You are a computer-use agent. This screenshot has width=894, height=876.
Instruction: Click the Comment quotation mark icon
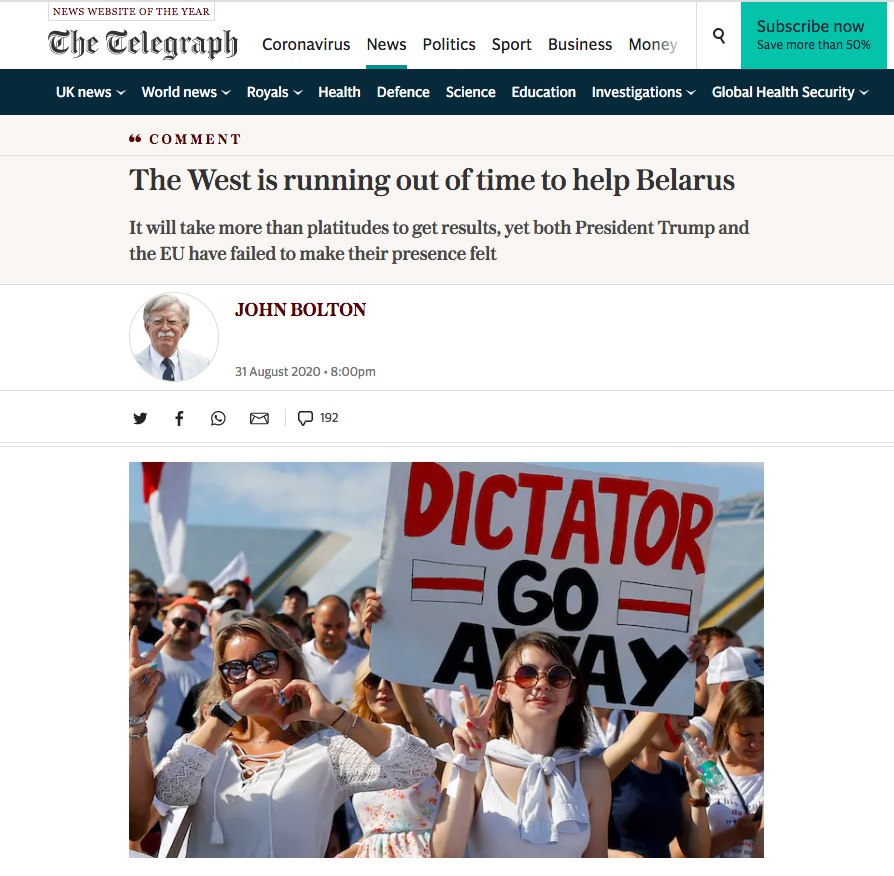(x=135, y=139)
